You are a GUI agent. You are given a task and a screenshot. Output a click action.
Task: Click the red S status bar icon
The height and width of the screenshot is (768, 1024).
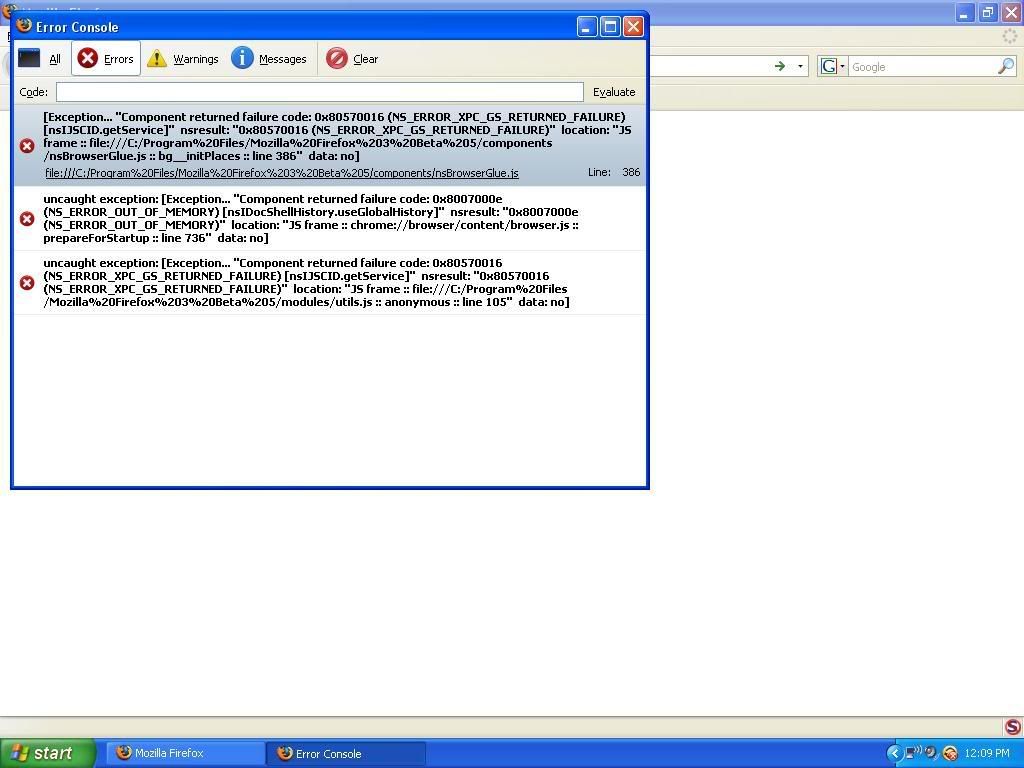1012,727
